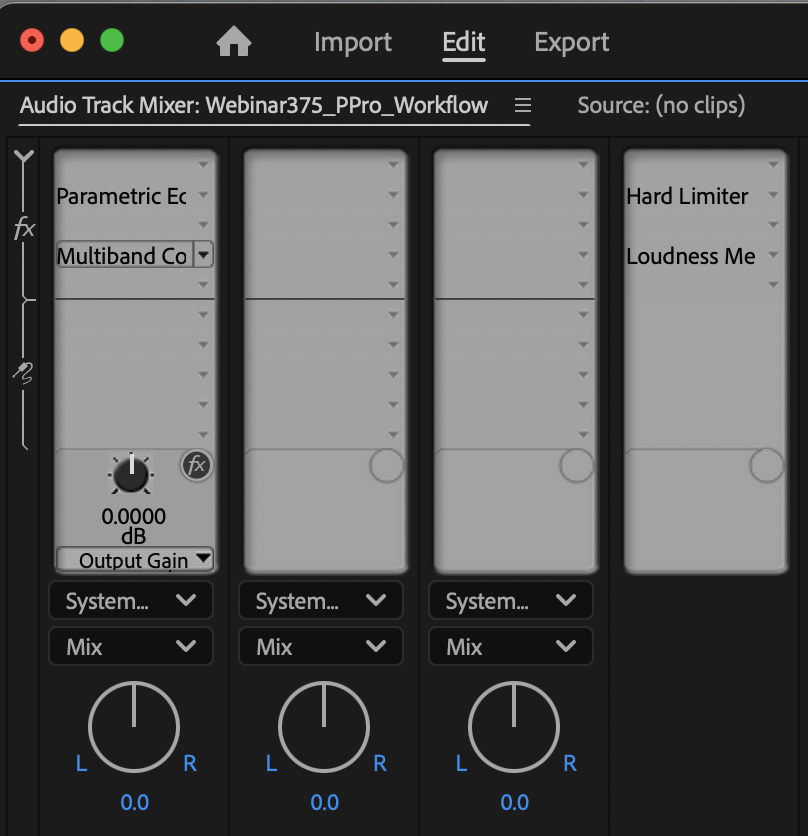Select the Parametric Equalizer effect slot

click(x=121, y=196)
